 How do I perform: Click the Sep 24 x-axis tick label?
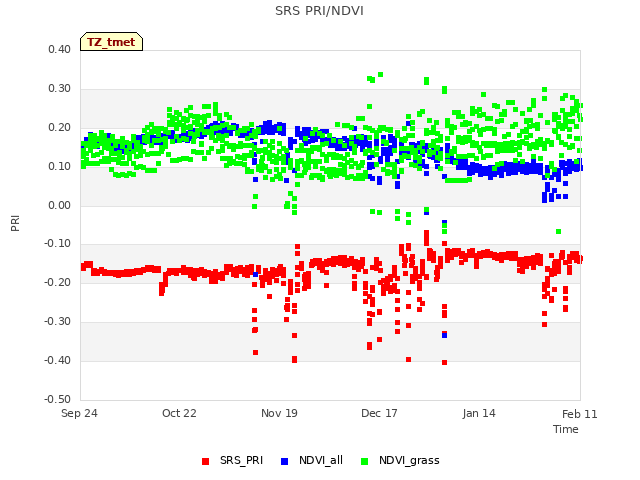79,413
